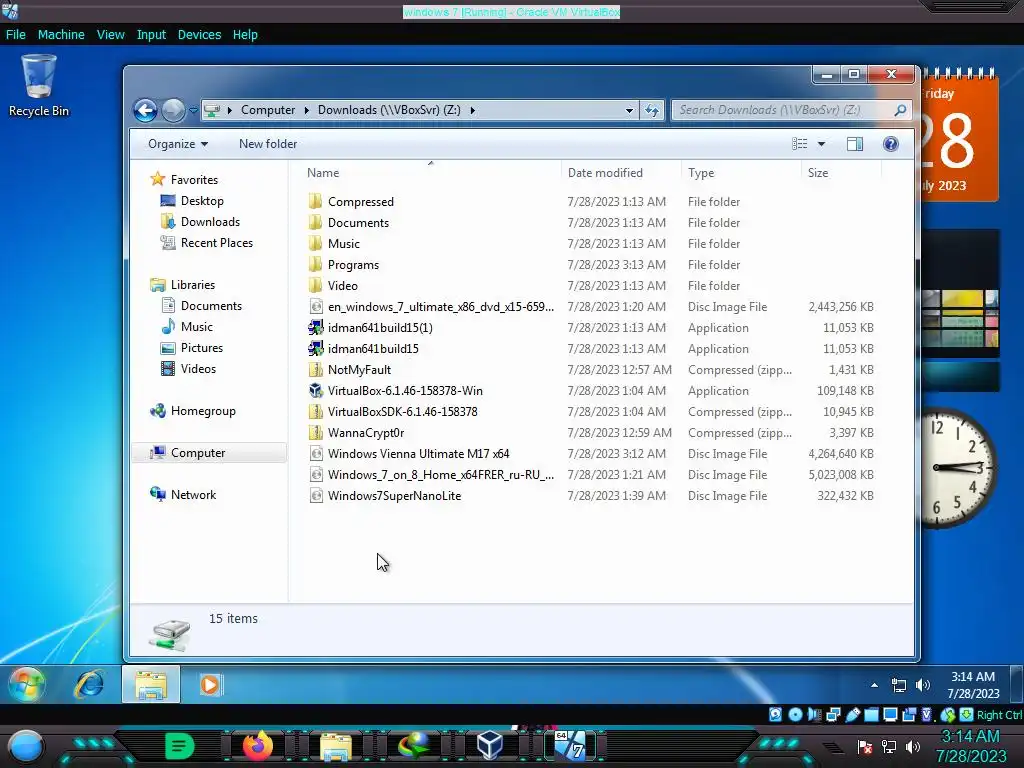Click the New folder button
The width and height of the screenshot is (1024, 768).
pos(268,144)
